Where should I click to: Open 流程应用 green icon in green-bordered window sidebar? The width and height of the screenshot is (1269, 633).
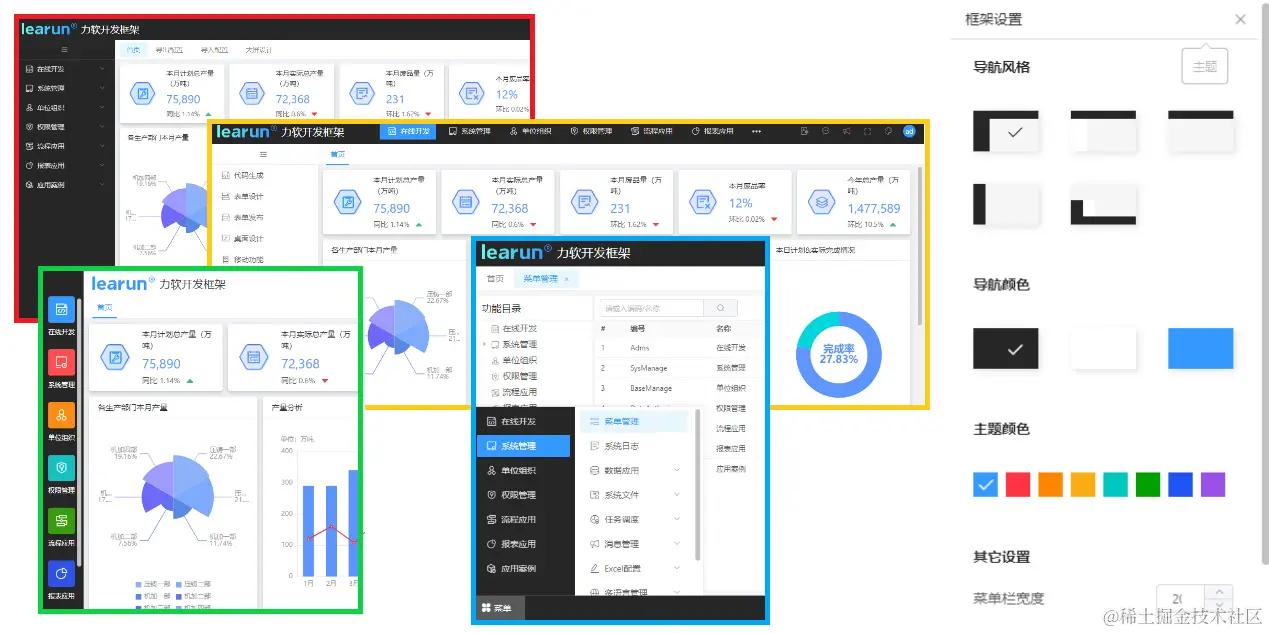(61, 521)
